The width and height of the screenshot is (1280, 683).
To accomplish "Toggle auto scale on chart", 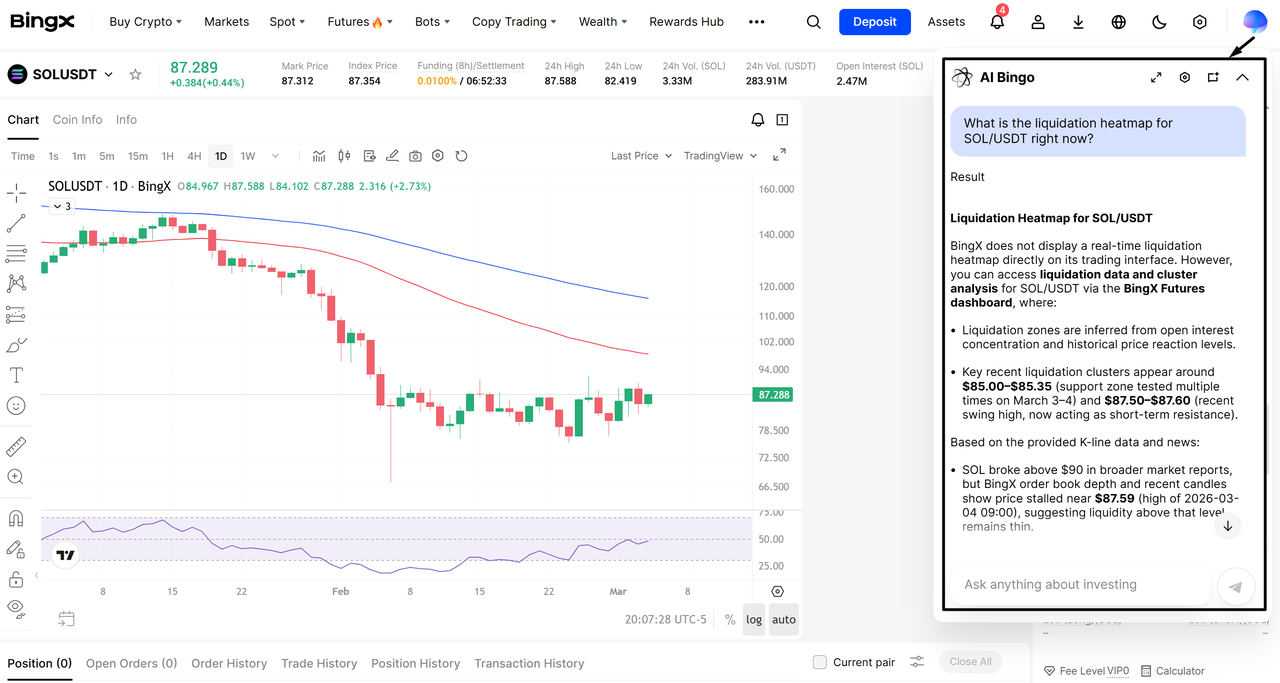I will click(784, 620).
